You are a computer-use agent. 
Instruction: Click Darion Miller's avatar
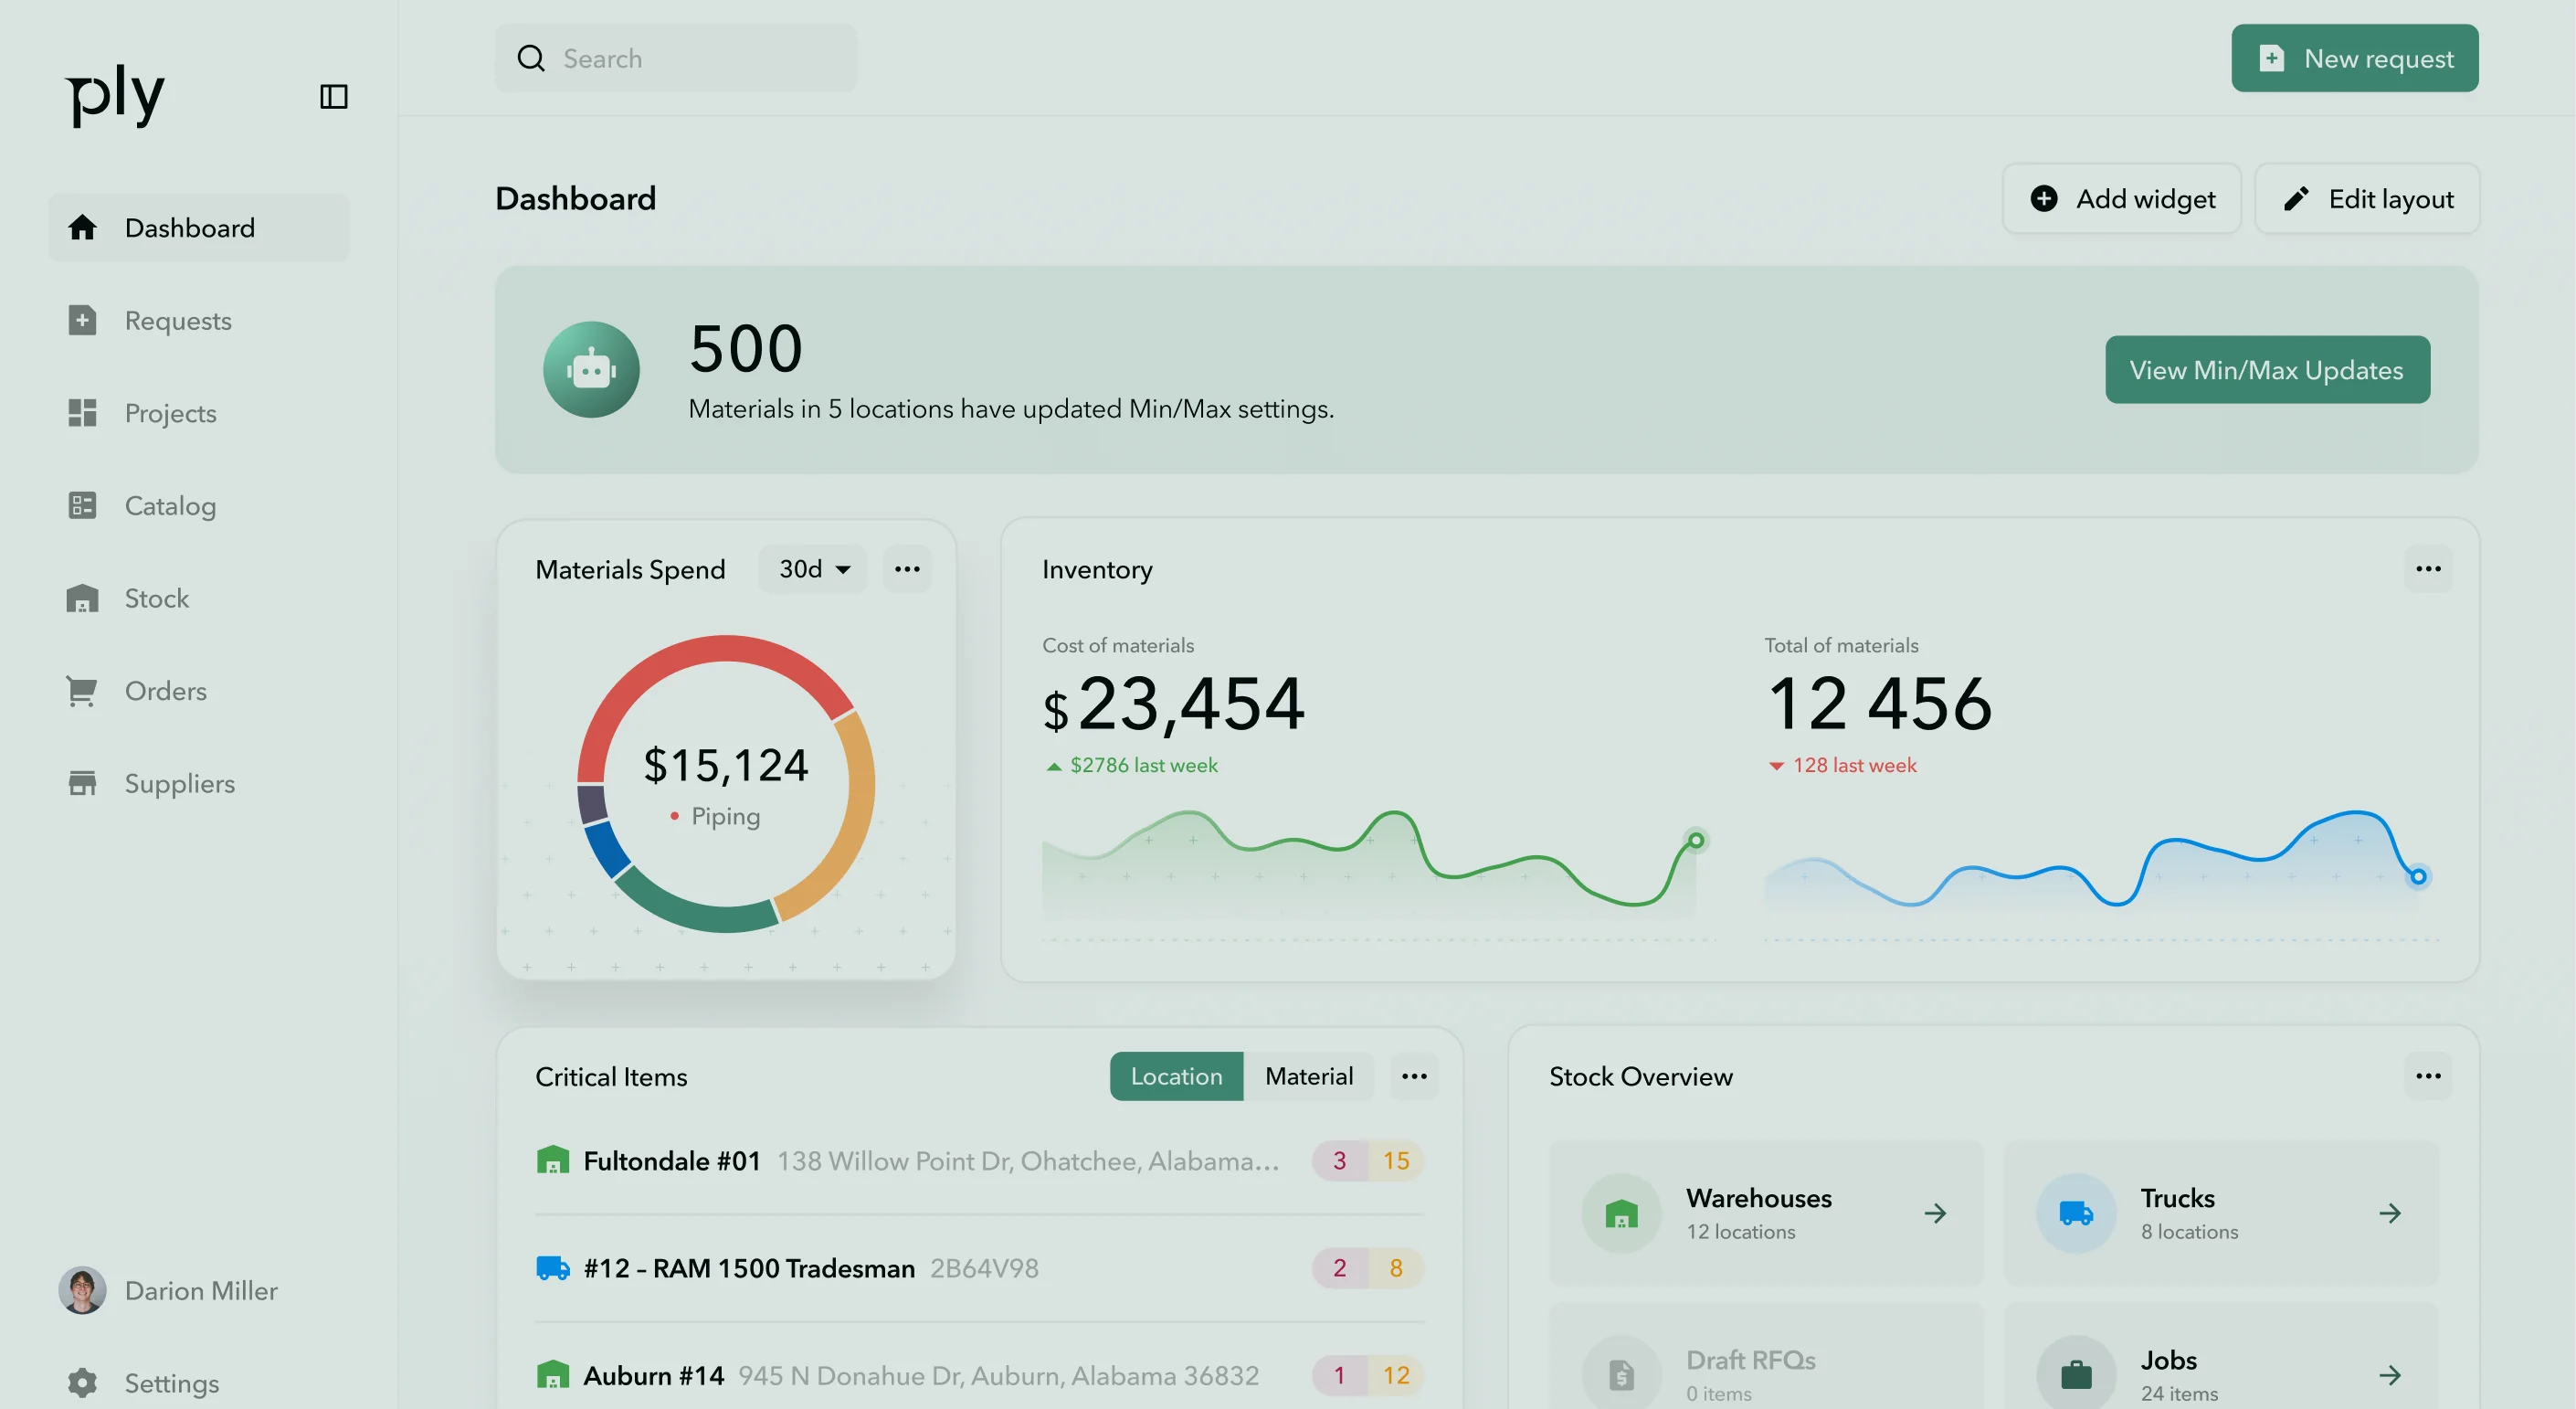pos(82,1290)
